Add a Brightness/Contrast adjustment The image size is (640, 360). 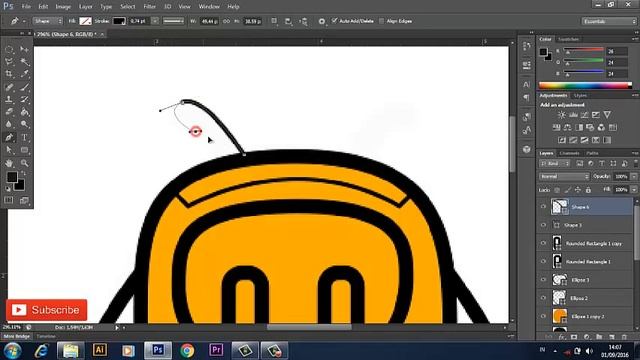click(562, 115)
